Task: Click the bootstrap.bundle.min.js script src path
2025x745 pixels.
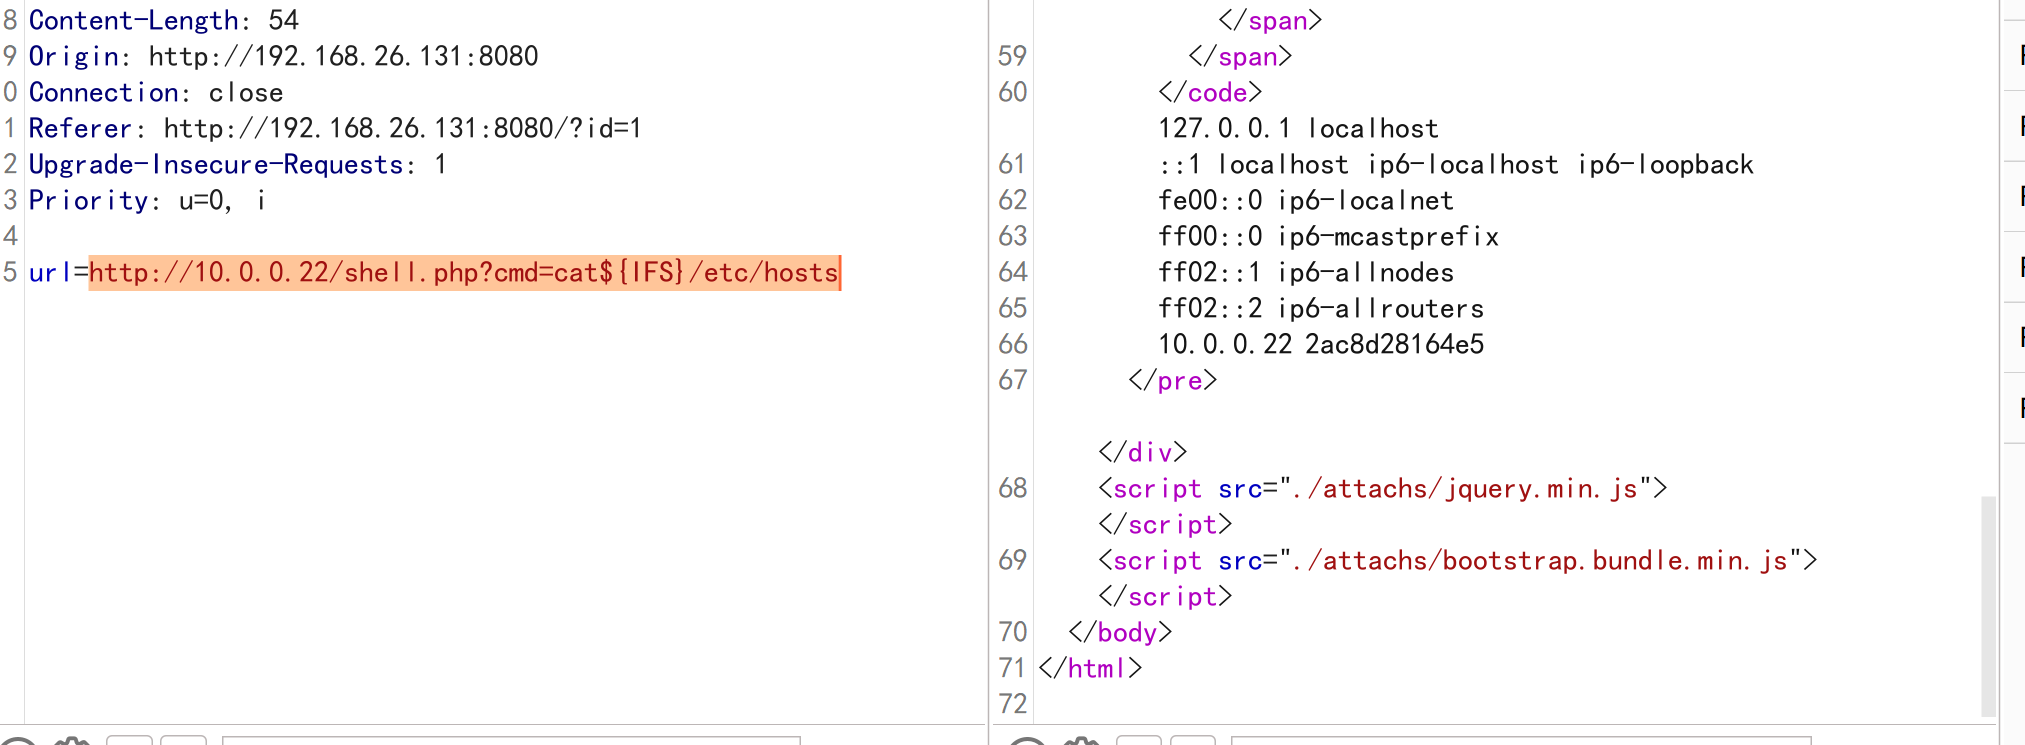Action: click(1540, 560)
